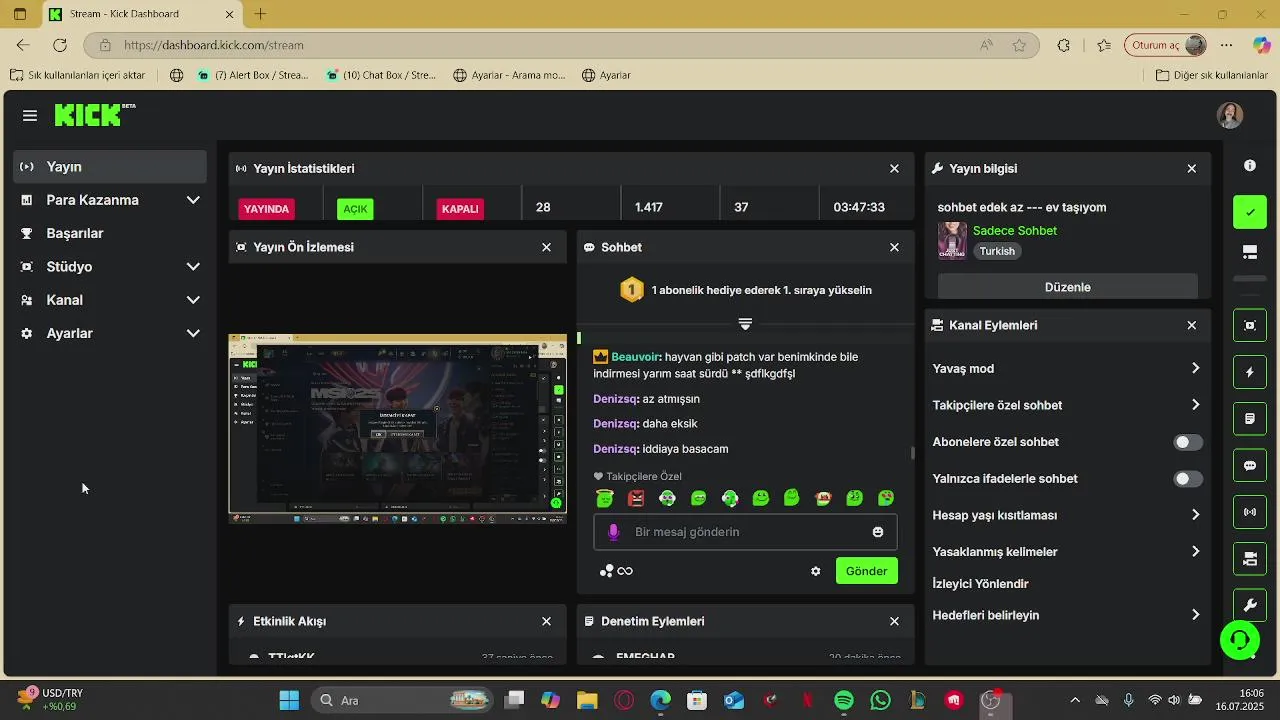
Task: Toggle Stream Preview widget icon in right sidebar
Action: [1250, 325]
